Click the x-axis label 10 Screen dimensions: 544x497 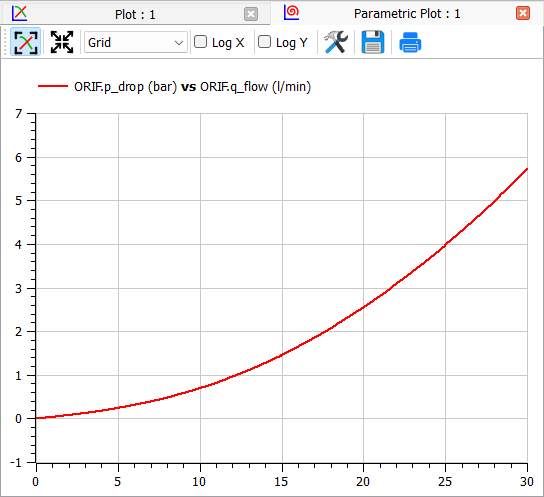(199, 481)
